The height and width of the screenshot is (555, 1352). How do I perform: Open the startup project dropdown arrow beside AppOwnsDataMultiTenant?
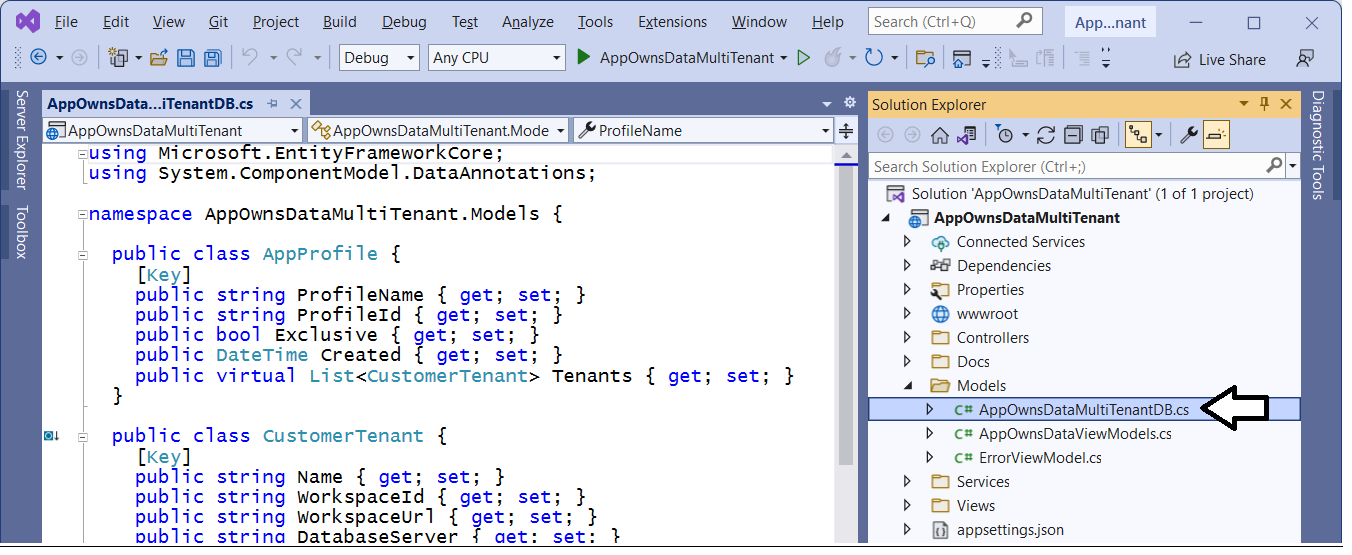click(783, 58)
